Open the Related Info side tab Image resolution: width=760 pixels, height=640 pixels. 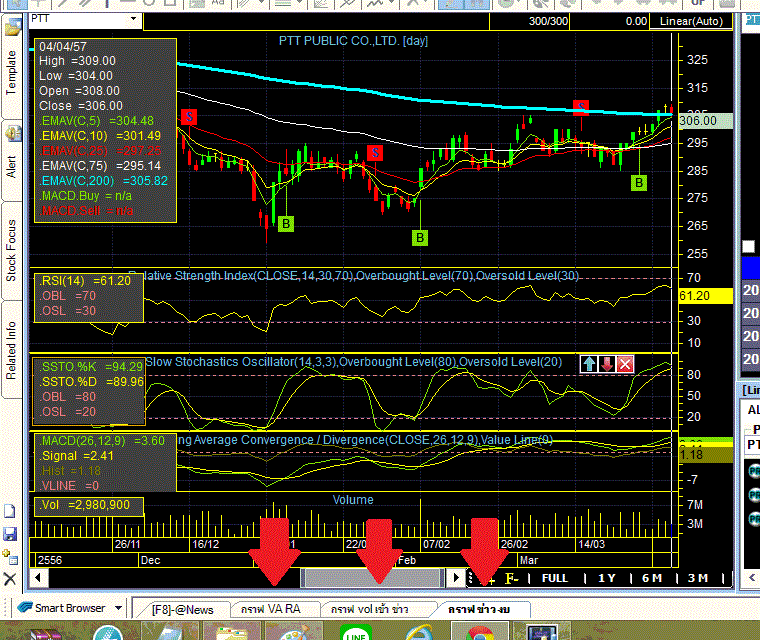(11, 350)
